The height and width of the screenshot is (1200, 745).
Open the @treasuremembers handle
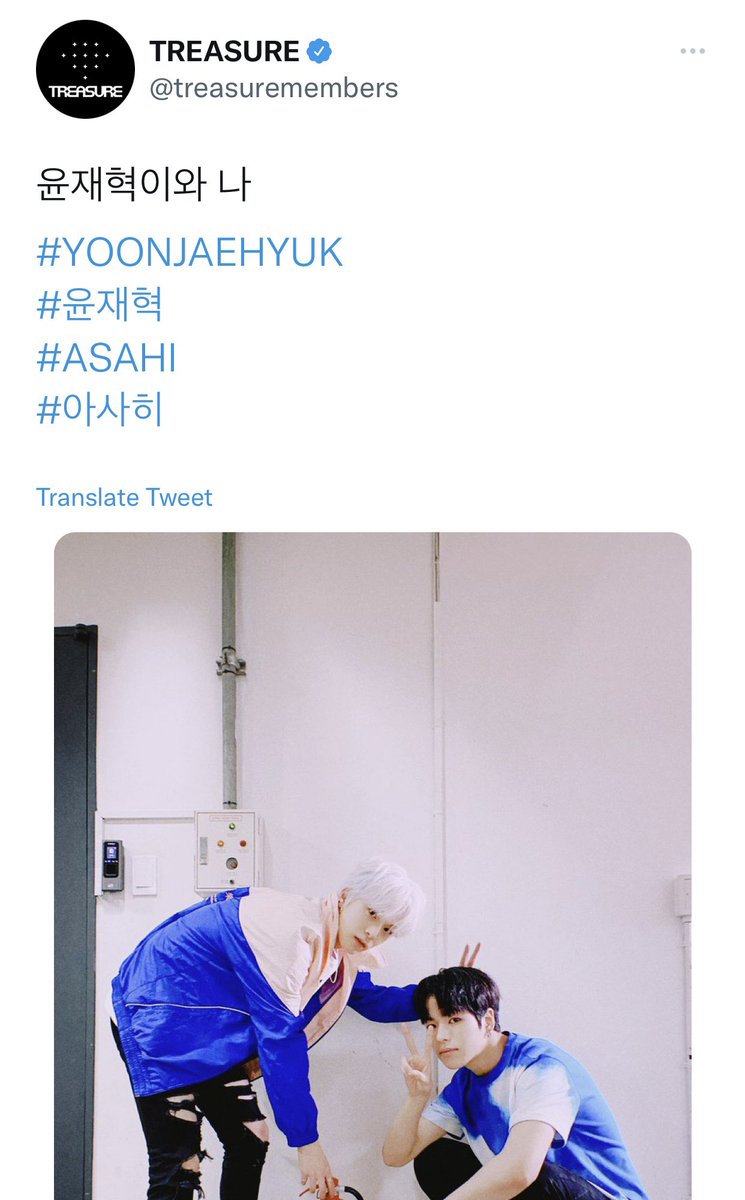(x=273, y=88)
